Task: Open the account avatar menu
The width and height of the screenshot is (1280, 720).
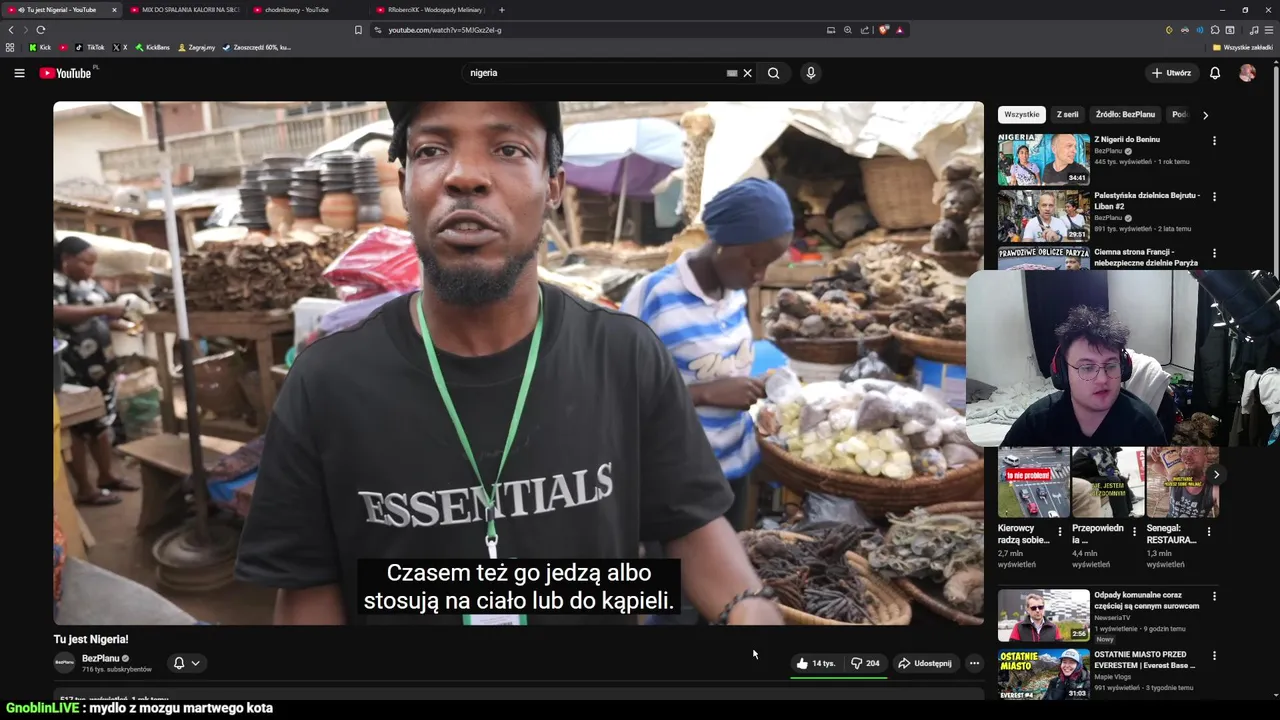Action: pyautogui.click(x=1247, y=73)
